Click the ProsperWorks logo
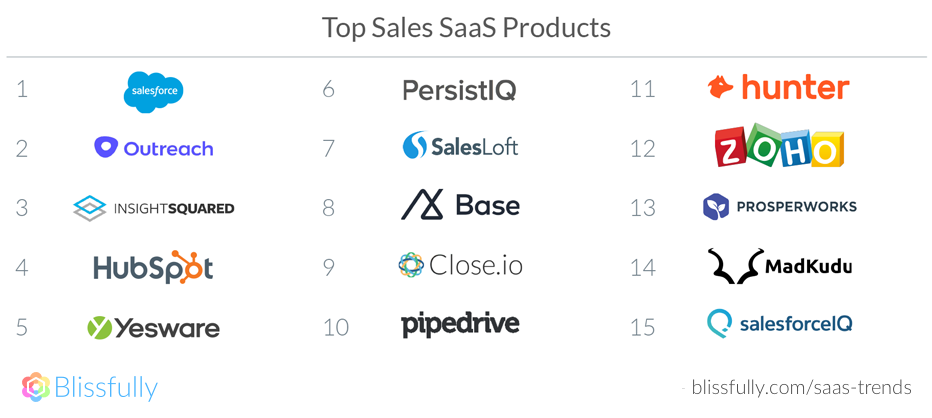The image size is (932, 418). (x=780, y=207)
